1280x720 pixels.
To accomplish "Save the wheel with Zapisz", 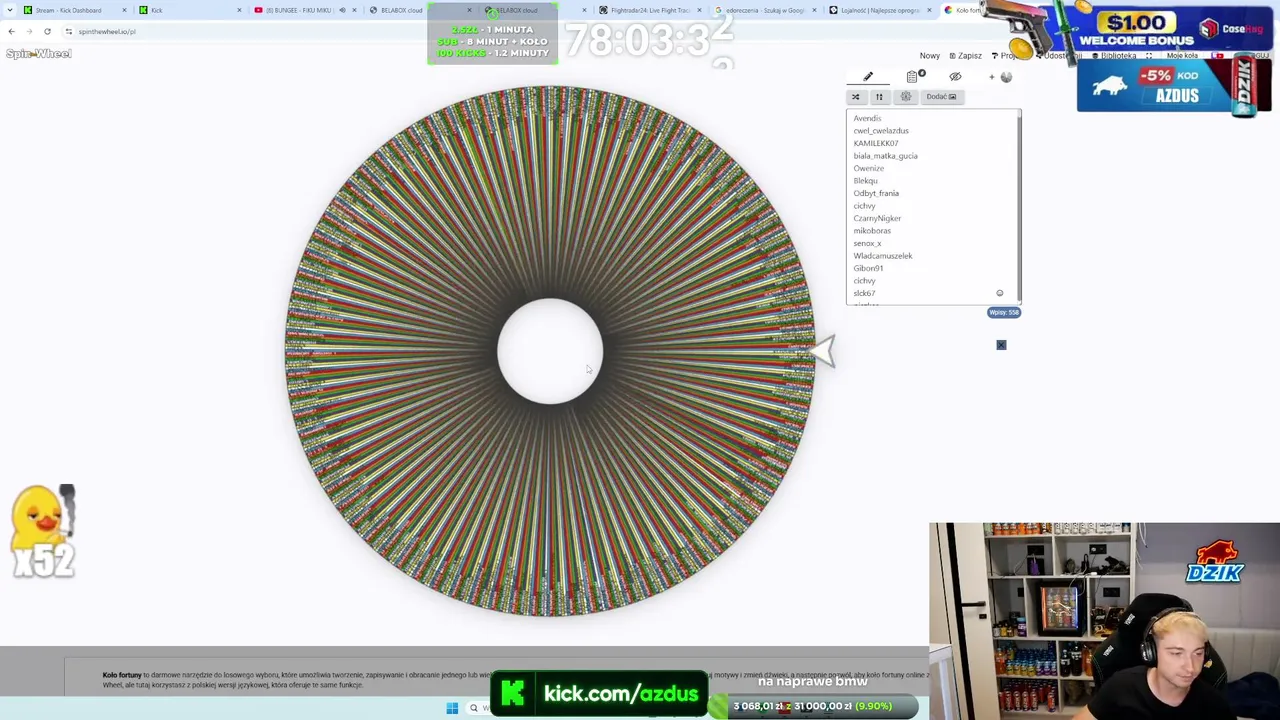I will click(966, 56).
